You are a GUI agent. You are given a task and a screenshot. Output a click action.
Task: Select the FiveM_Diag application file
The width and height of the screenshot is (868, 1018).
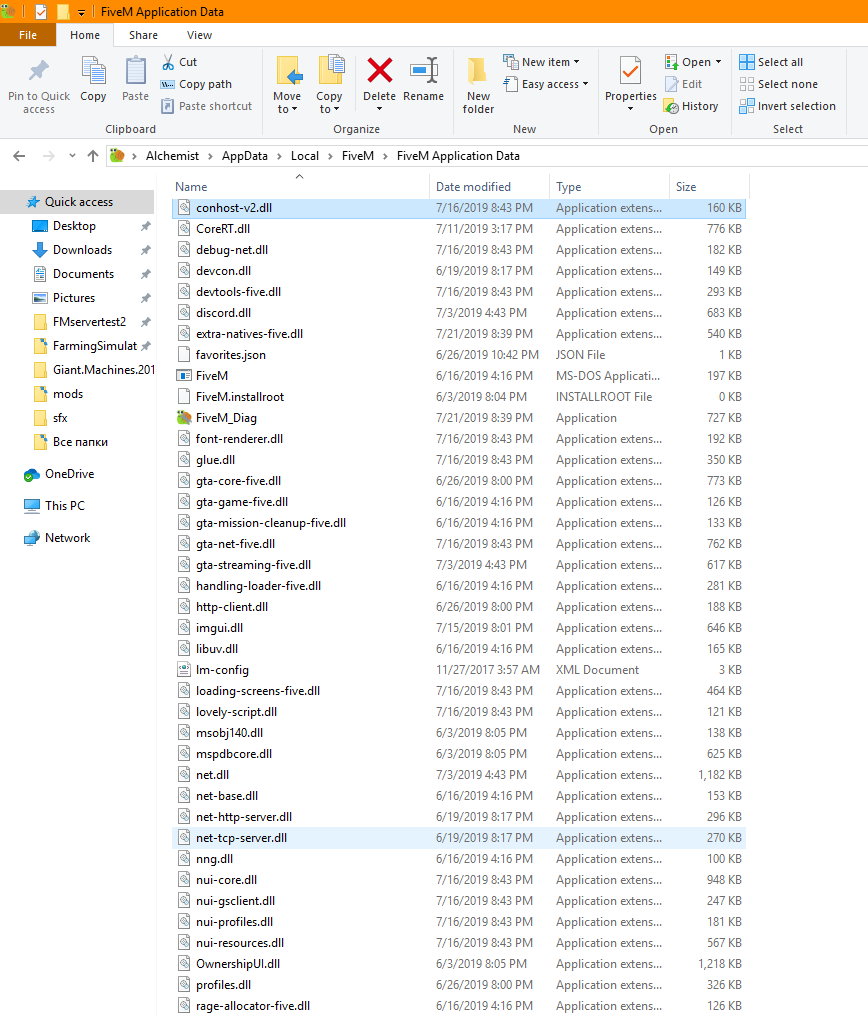click(460, 417)
